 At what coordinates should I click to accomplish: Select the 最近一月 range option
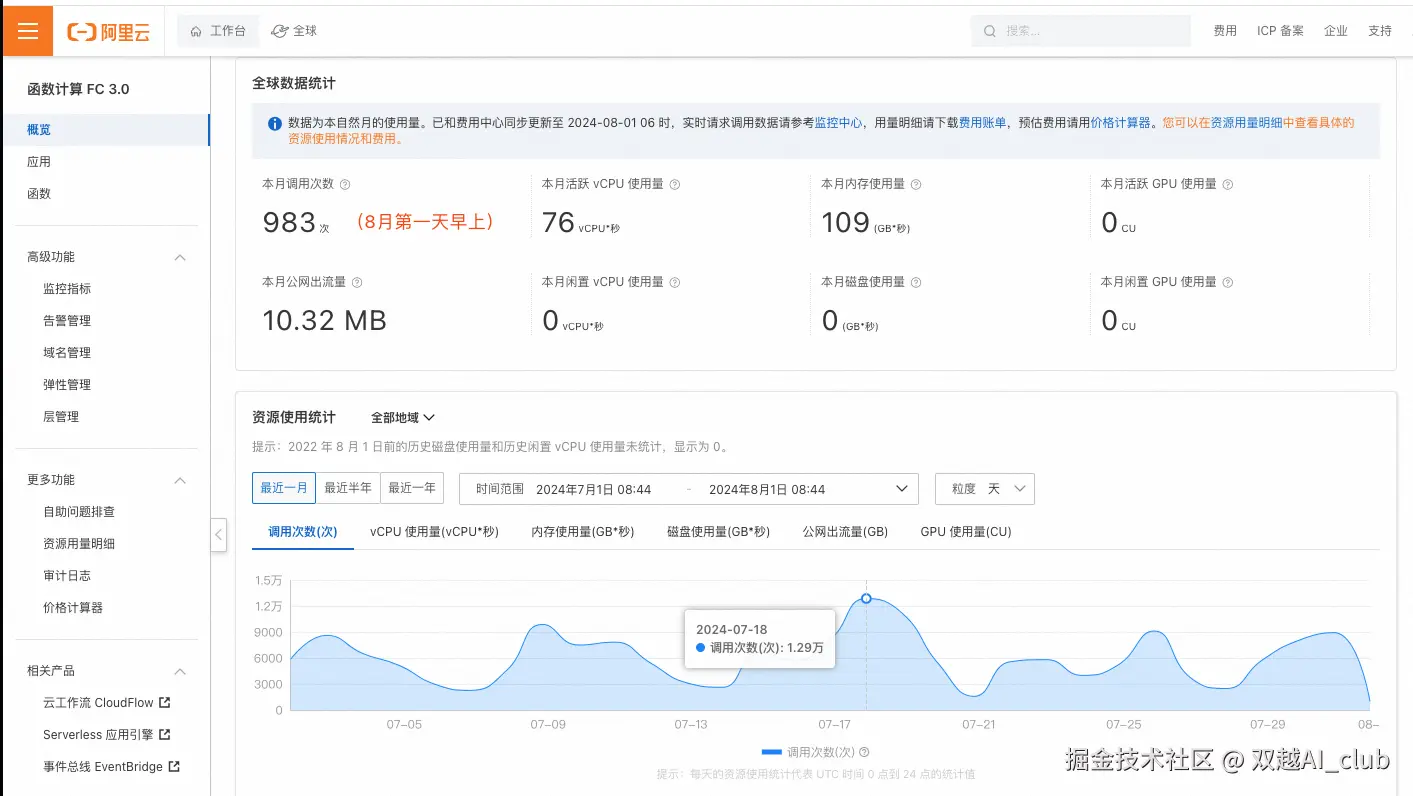pyautogui.click(x=284, y=488)
